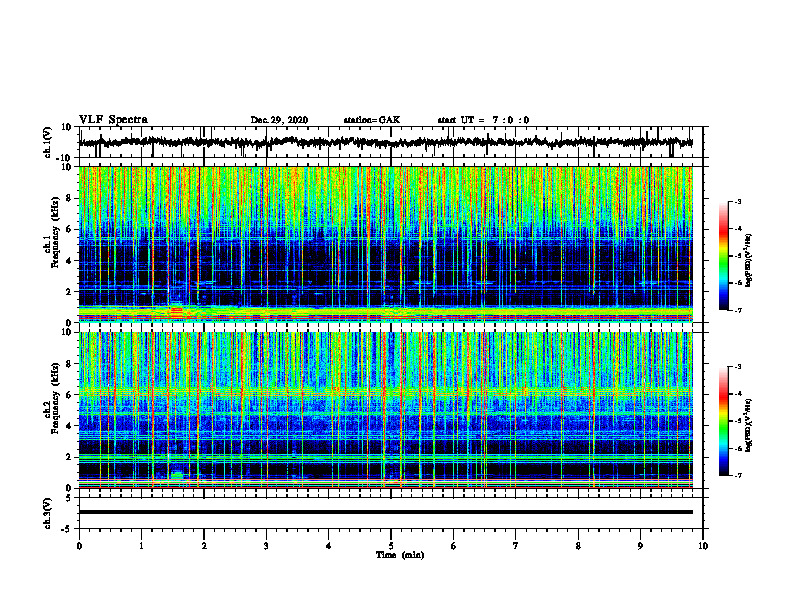
Task: Click the upper color scale bar for ch.1
Action: point(724,256)
